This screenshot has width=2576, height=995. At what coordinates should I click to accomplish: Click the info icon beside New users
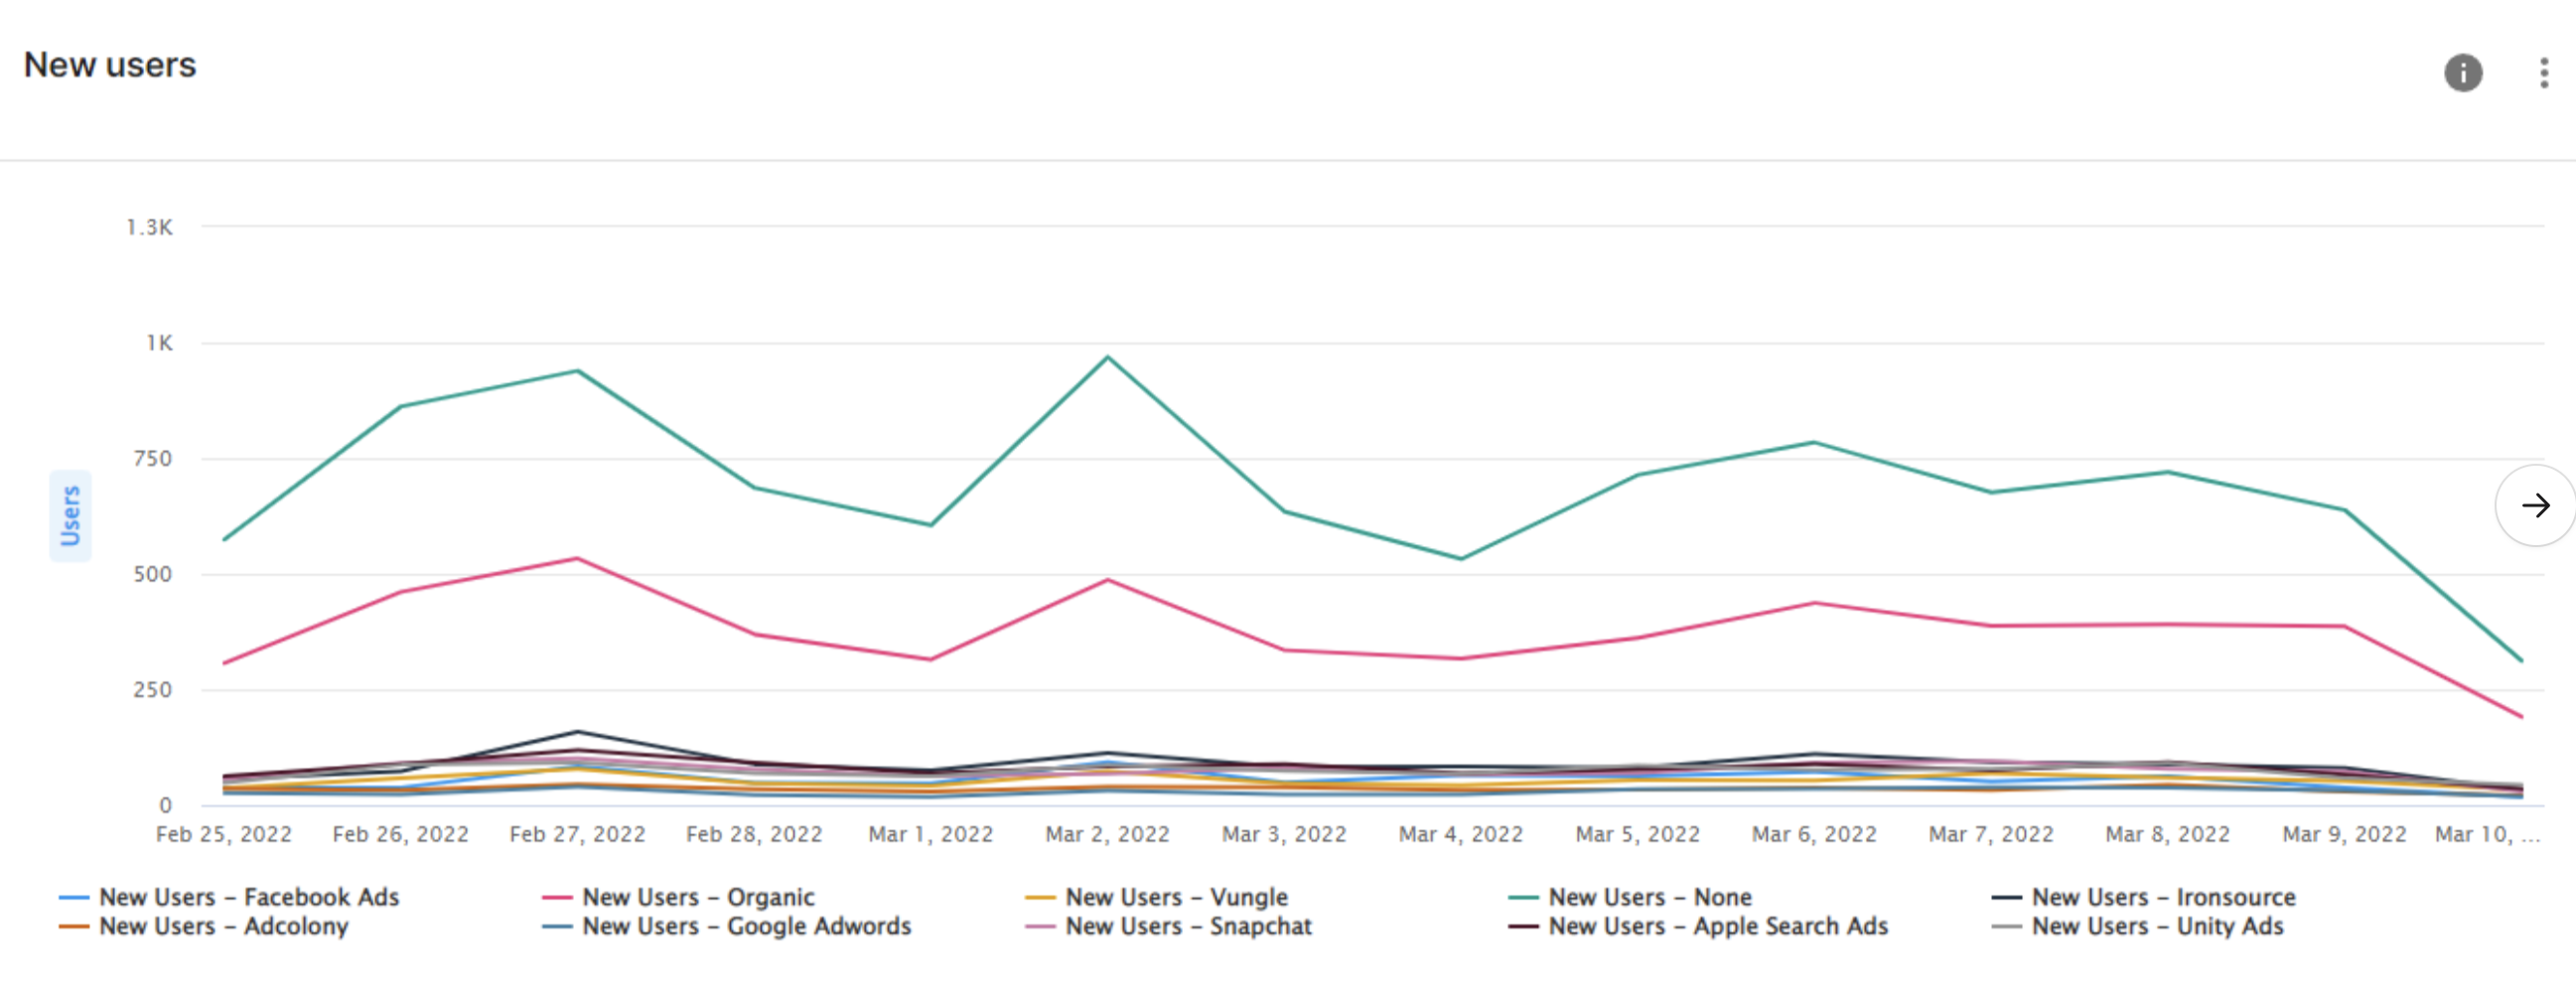2462,73
